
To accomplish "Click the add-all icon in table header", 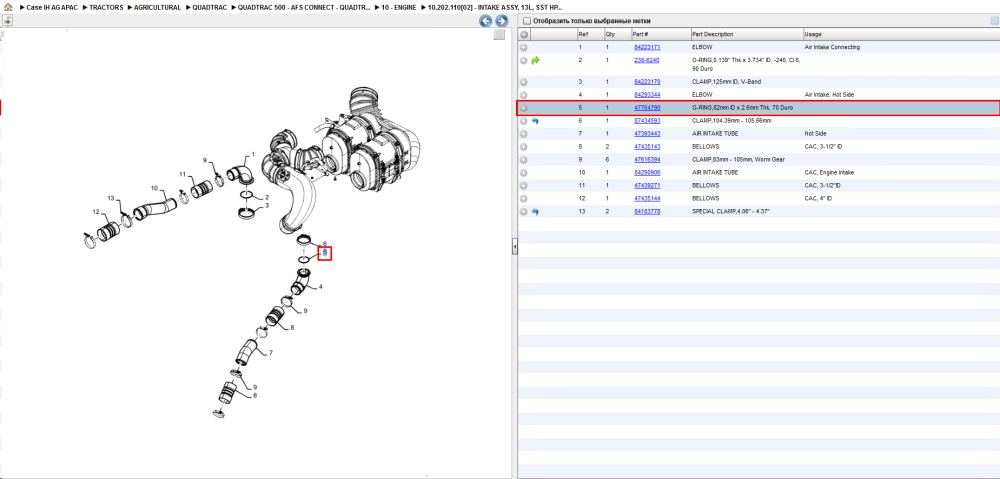I will click(x=524, y=34).
